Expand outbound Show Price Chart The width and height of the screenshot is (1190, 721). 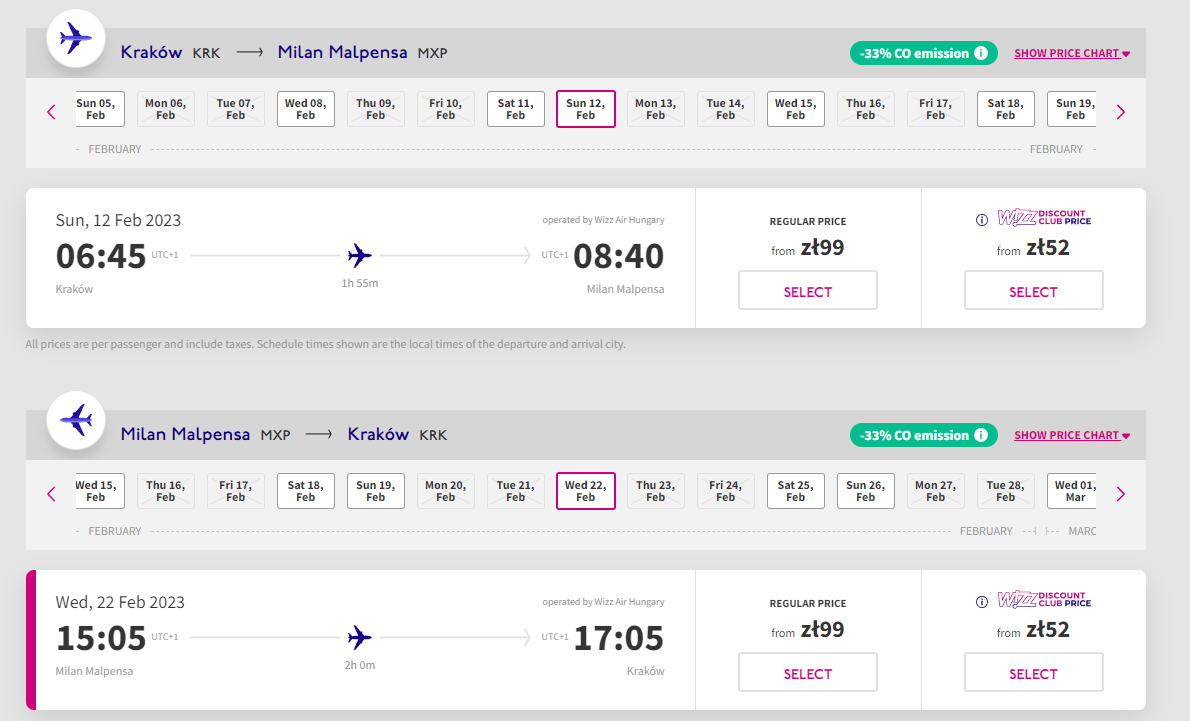tap(1072, 53)
